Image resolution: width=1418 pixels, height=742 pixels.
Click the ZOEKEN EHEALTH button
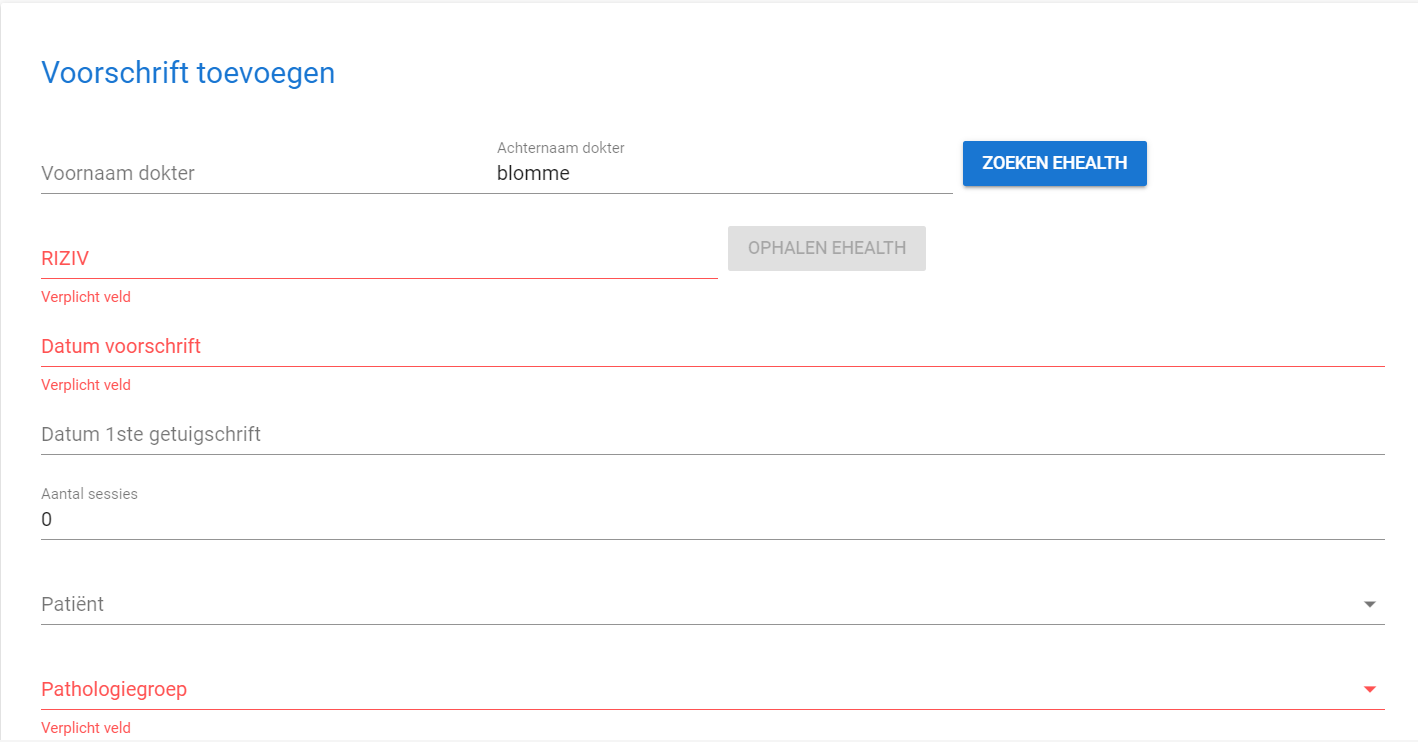click(x=1054, y=163)
